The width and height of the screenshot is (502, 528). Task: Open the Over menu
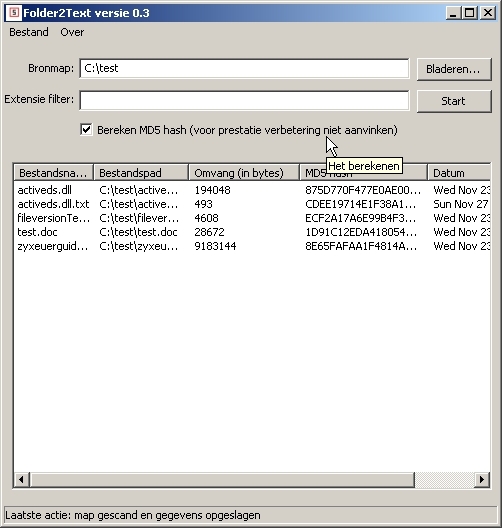tap(72, 32)
